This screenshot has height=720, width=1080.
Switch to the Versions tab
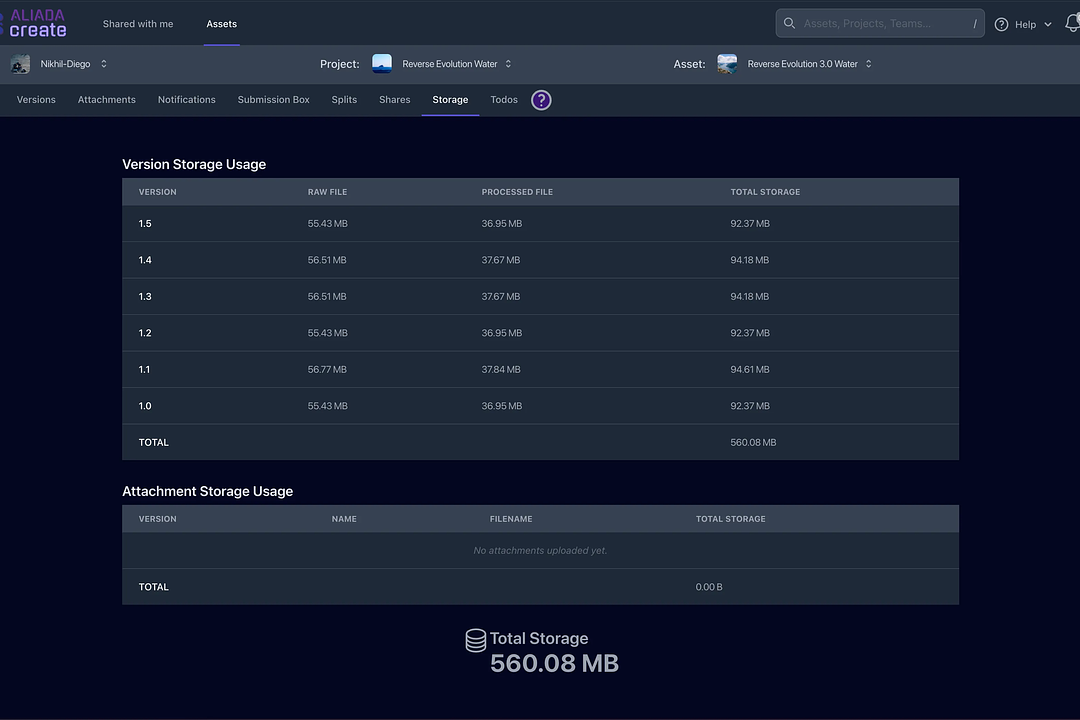36,100
